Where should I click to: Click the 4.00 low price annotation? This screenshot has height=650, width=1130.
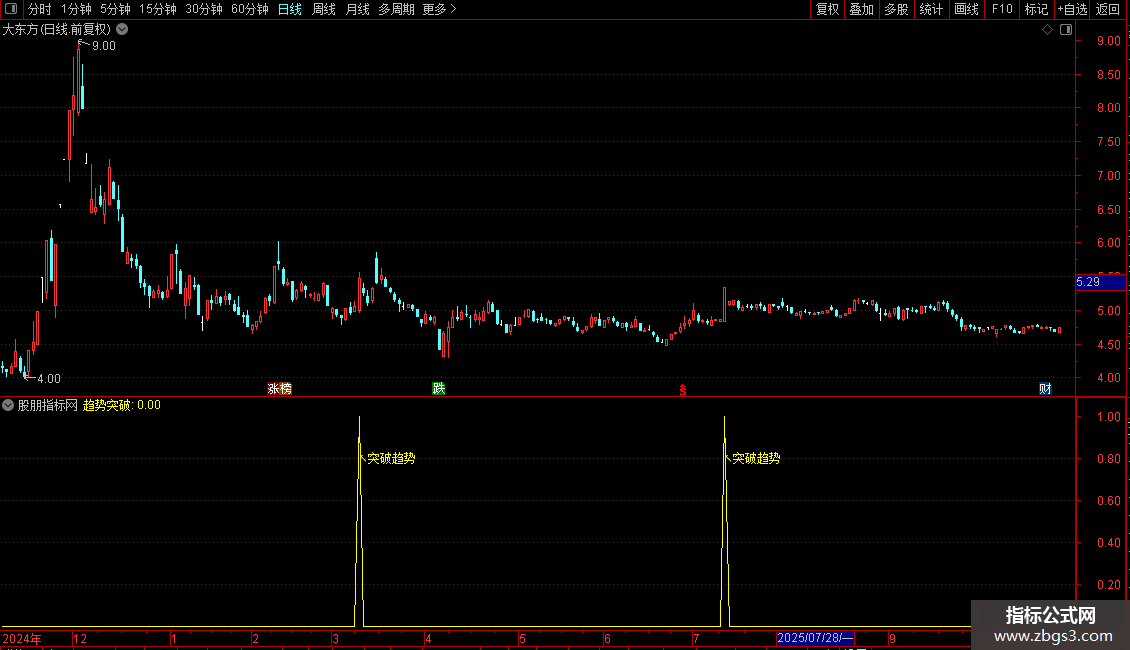point(49,378)
